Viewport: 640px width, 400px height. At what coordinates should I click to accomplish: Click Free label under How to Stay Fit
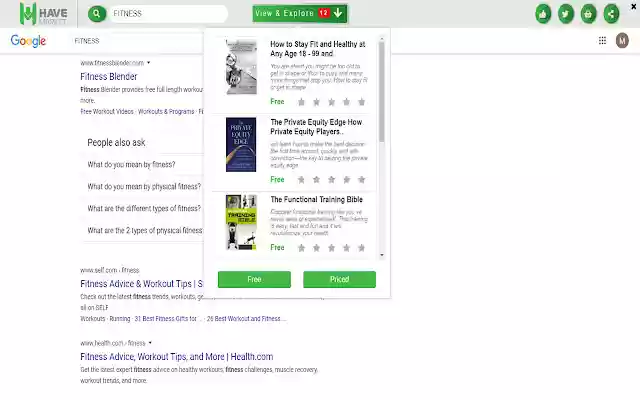pyautogui.click(x=277, y=101)
